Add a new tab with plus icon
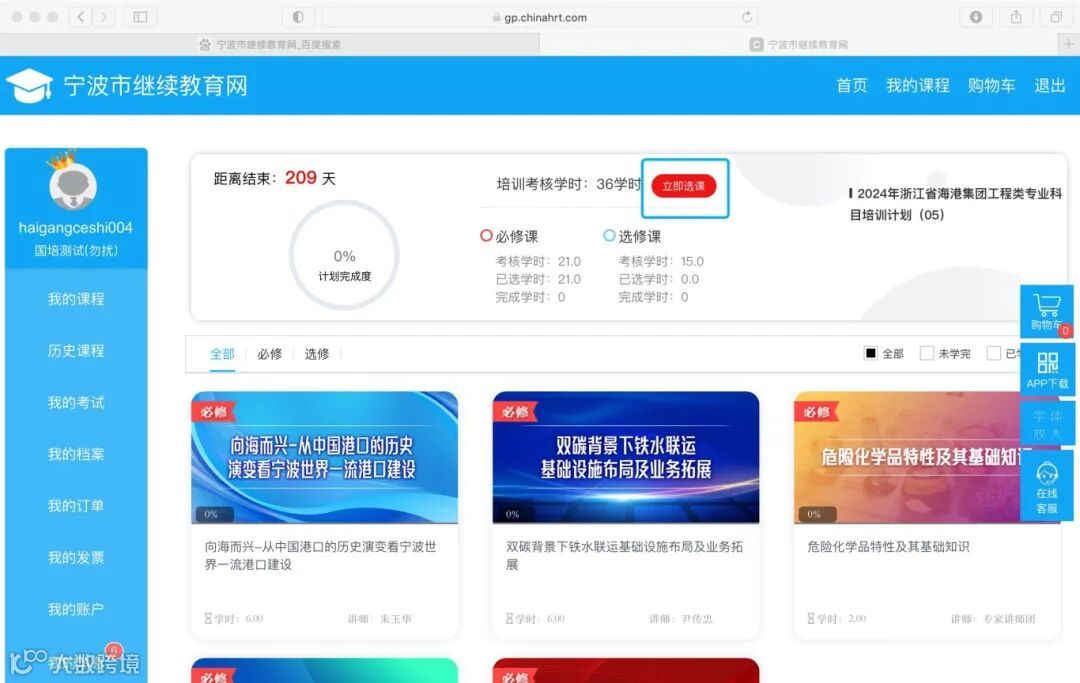This screenshot has width=1080, height=683. (x=1069, y=44)
